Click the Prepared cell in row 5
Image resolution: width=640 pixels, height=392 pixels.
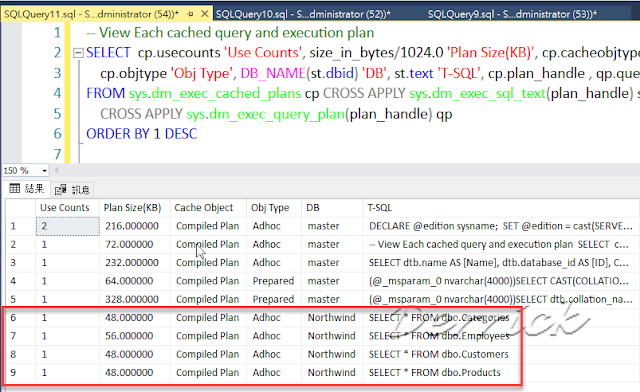pyautogui.click(x=274, y=299)
